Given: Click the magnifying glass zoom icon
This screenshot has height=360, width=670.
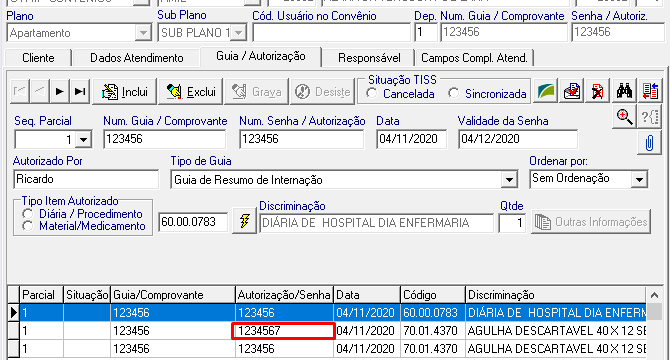Looking at the screenshot, I should click(x=624, y=117).
